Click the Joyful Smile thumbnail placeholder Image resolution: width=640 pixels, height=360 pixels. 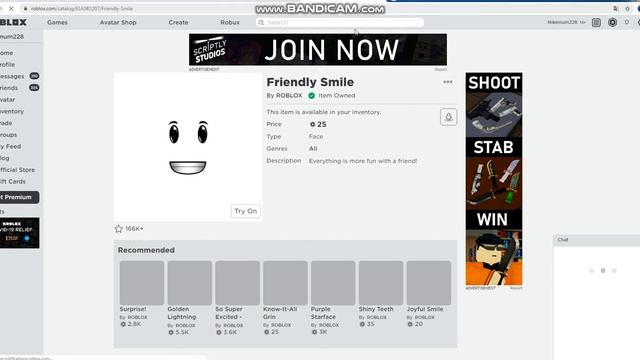[x=429, y=283]
